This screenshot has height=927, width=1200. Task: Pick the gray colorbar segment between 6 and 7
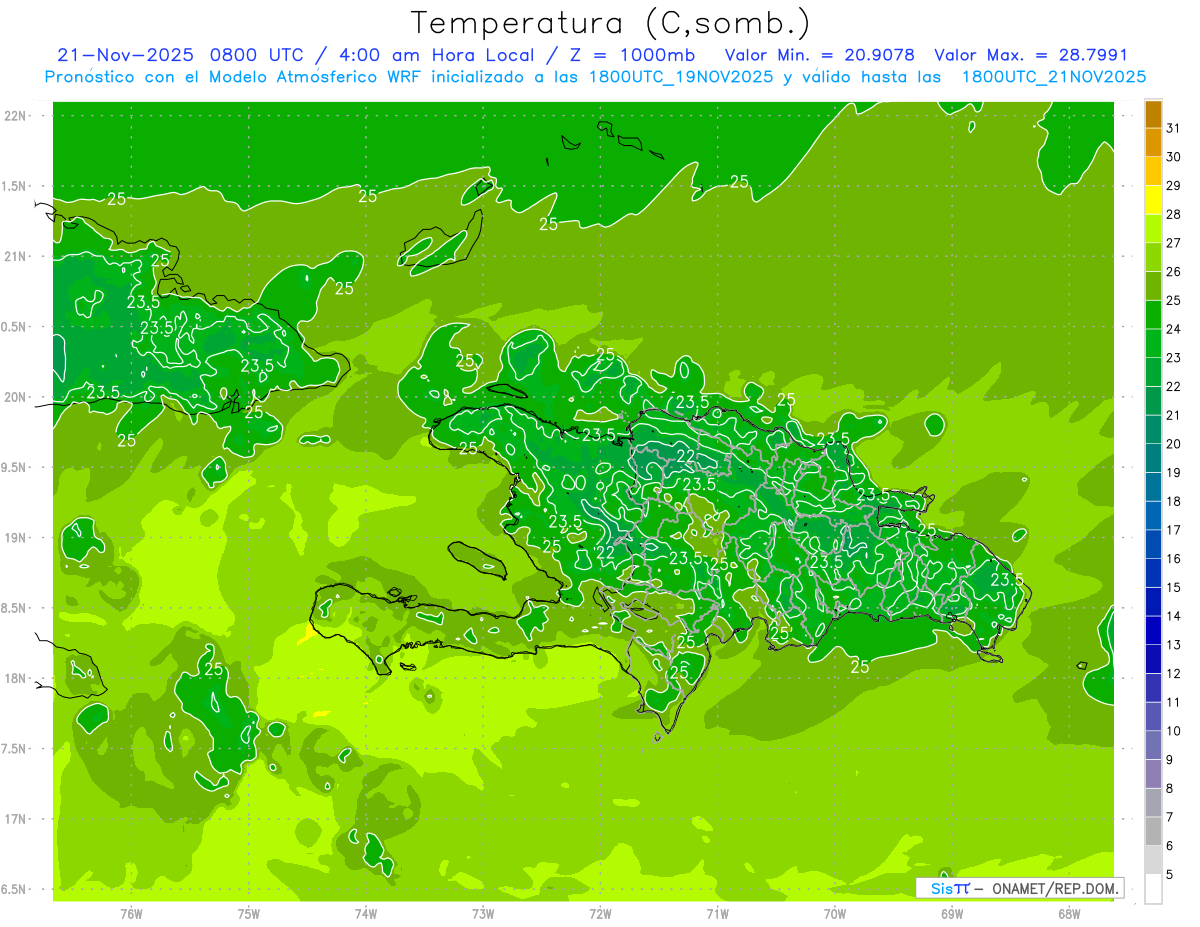1153,832
